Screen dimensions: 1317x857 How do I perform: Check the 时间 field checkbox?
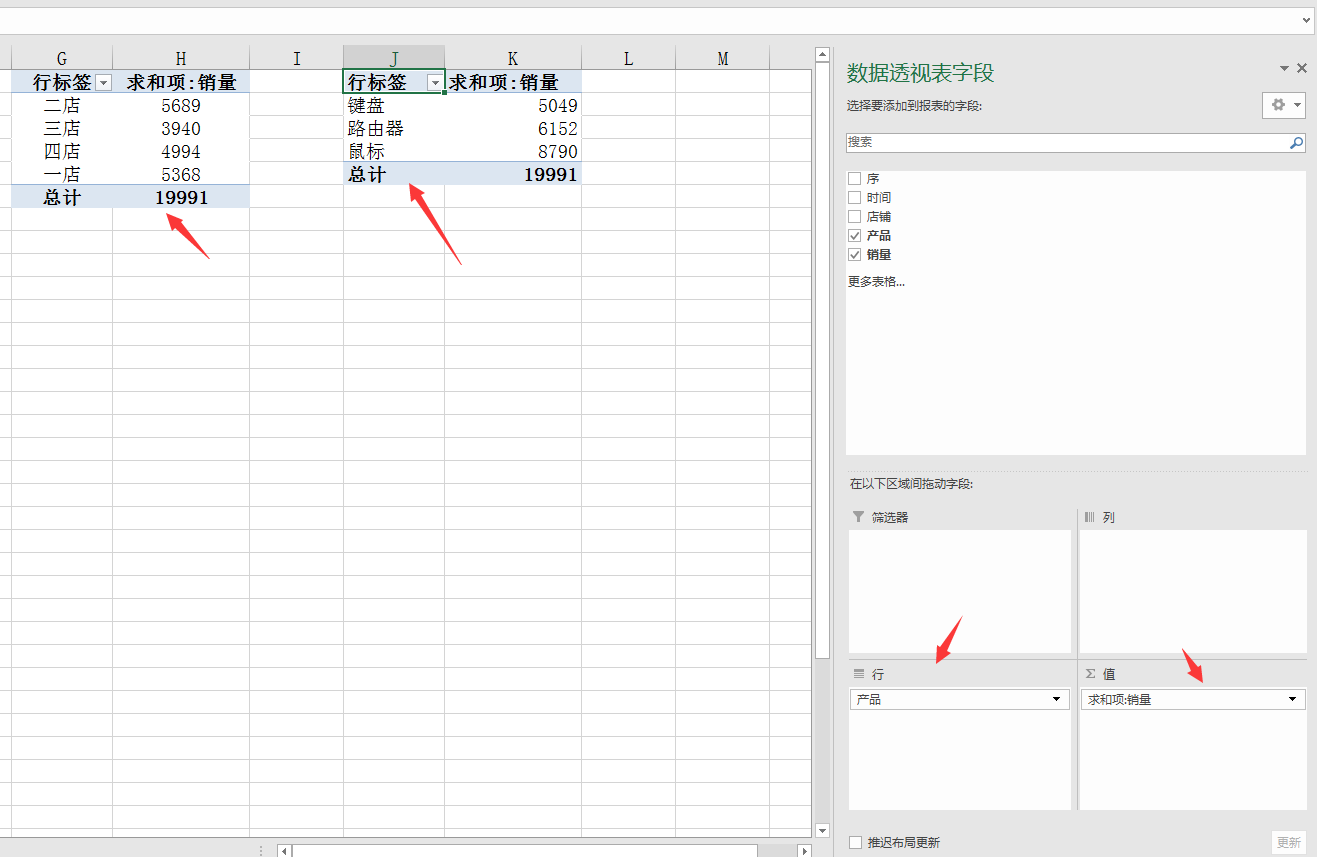point(854,197)
